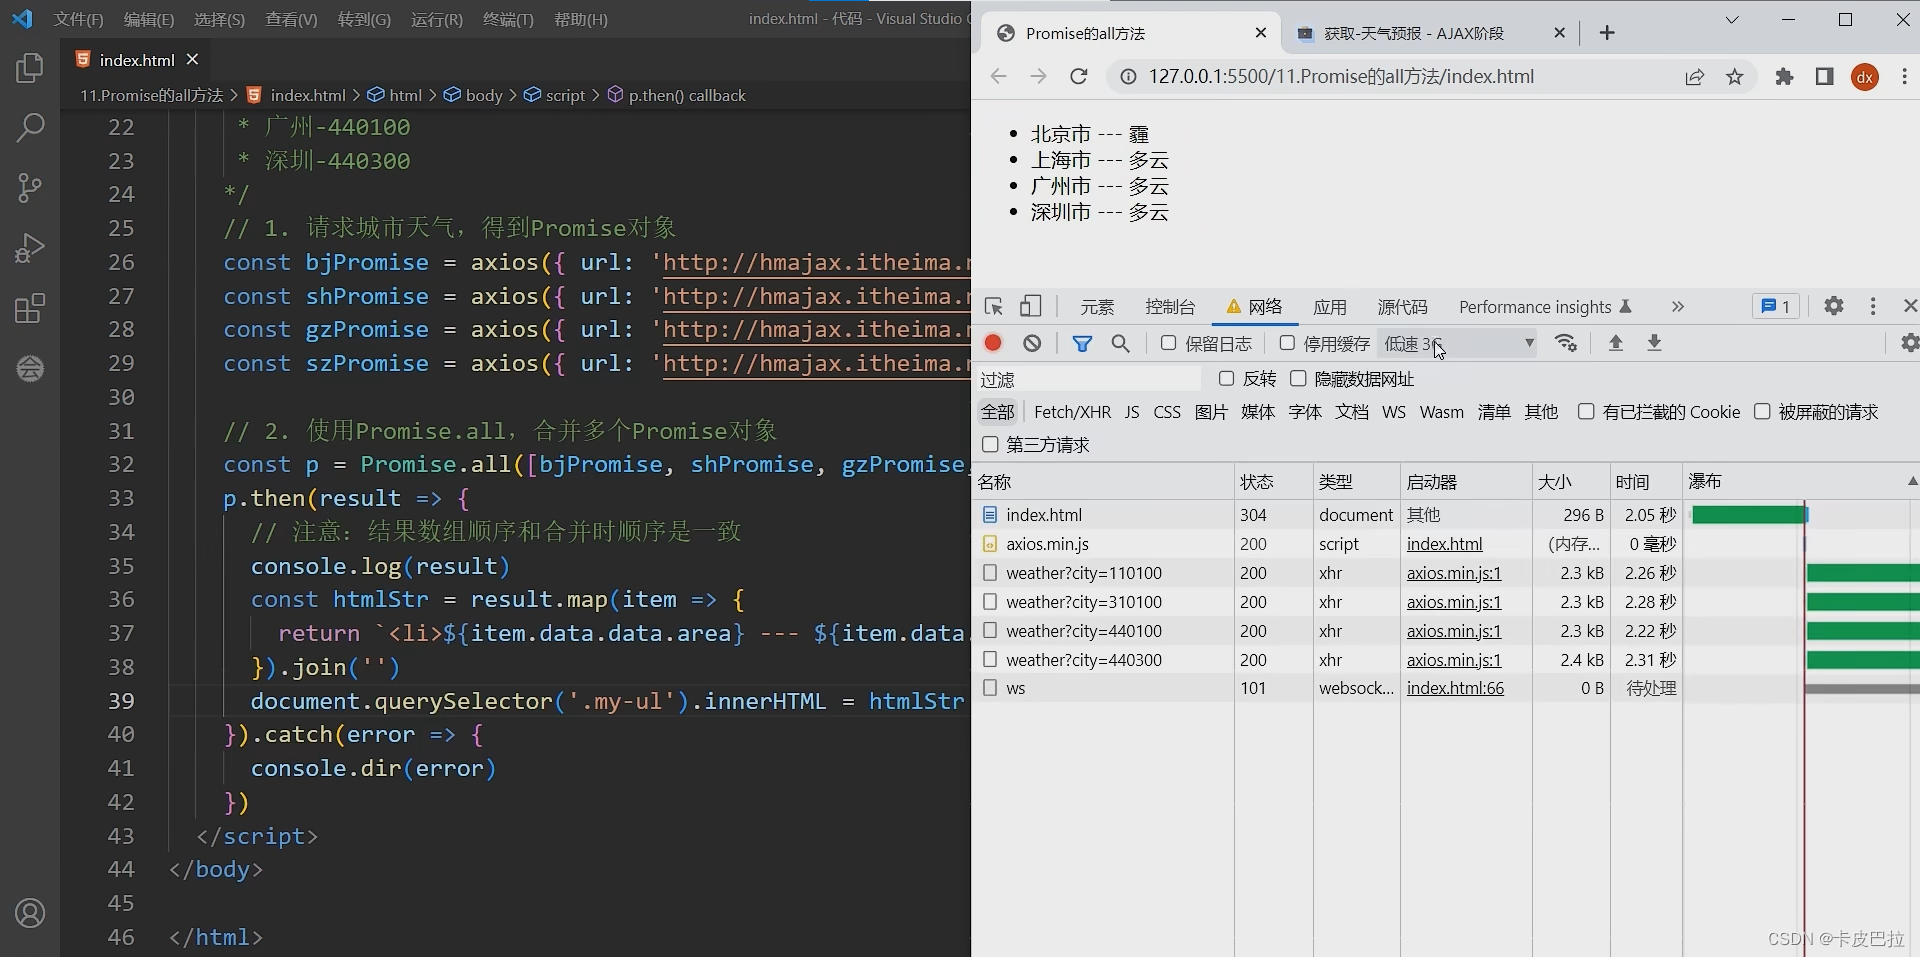This screenshot has height=957, width=1920.
Task: Open the DevTools customize three-dot menu
Action: tap(1872, 306)
